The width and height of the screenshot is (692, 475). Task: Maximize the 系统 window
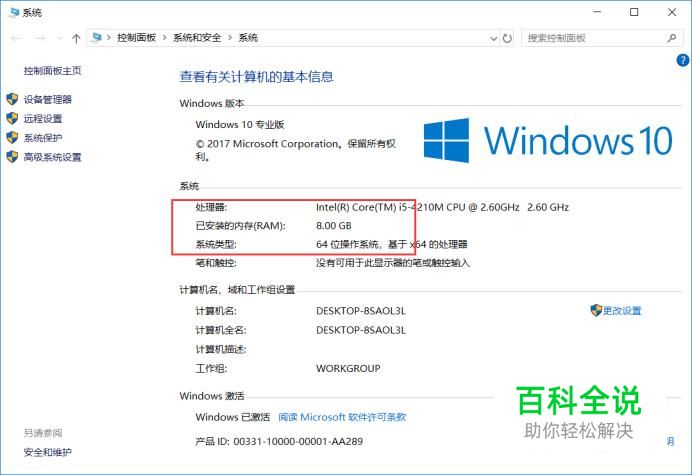[x=634, y=12]
